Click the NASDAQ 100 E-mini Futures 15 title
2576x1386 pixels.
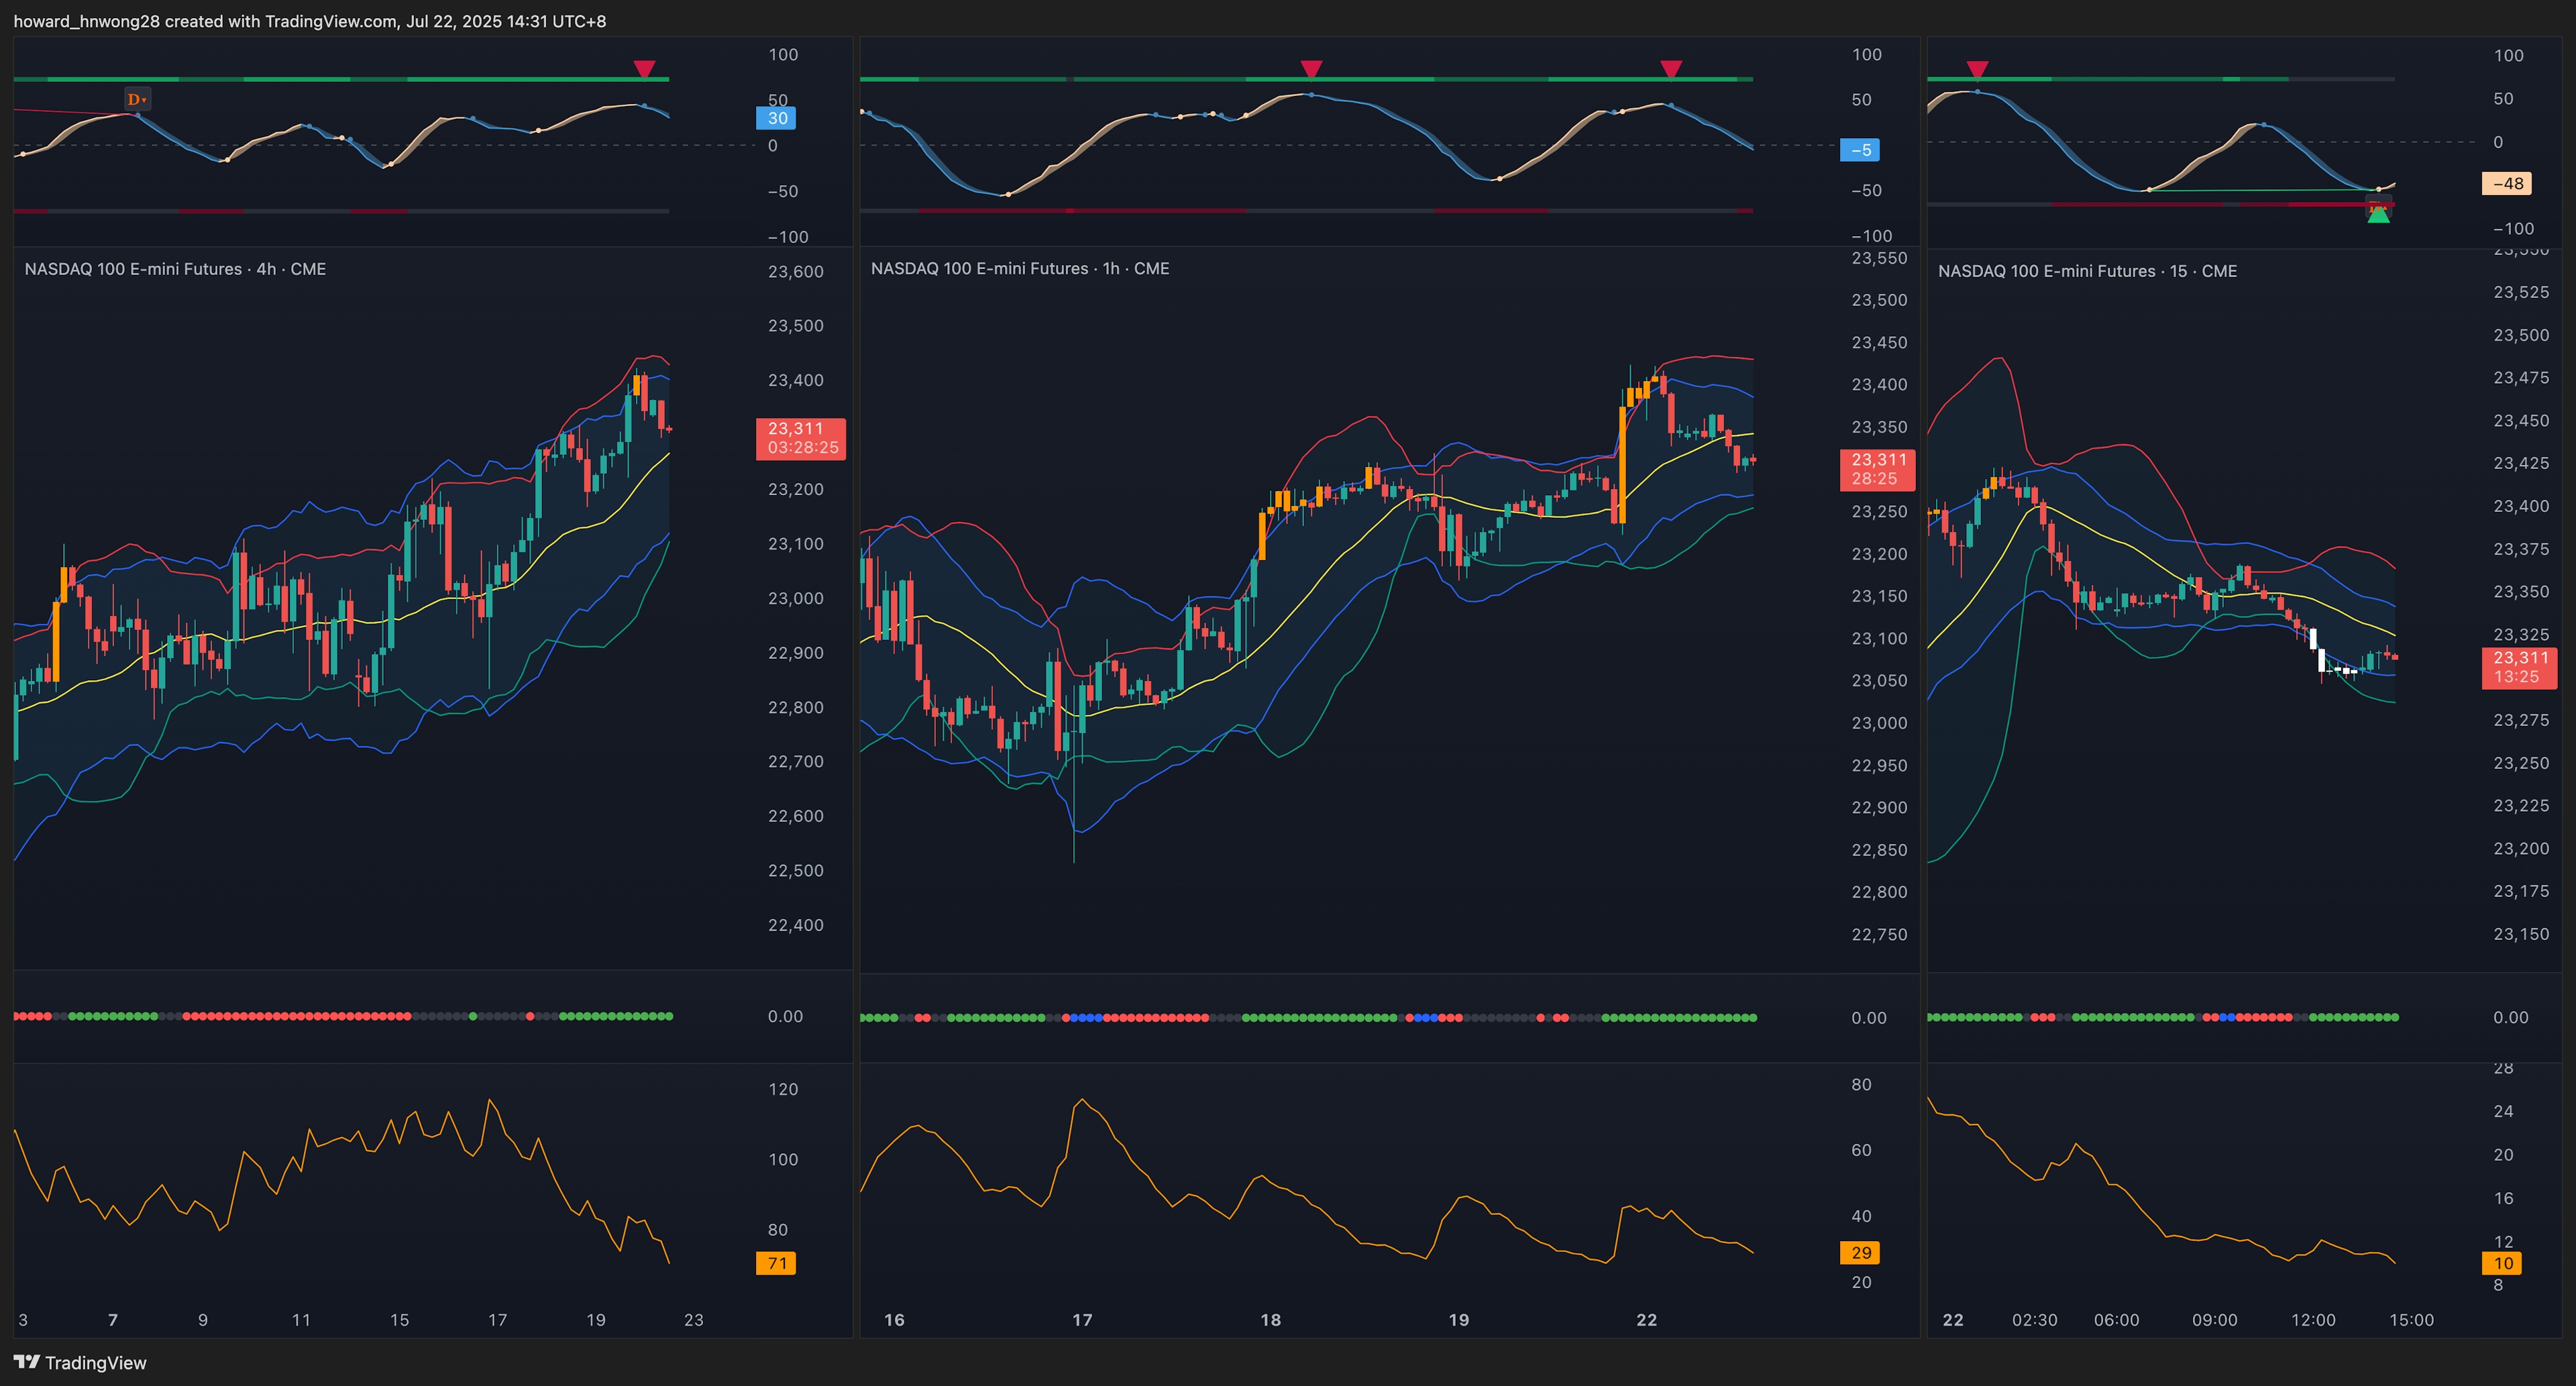coord(2087,271)
